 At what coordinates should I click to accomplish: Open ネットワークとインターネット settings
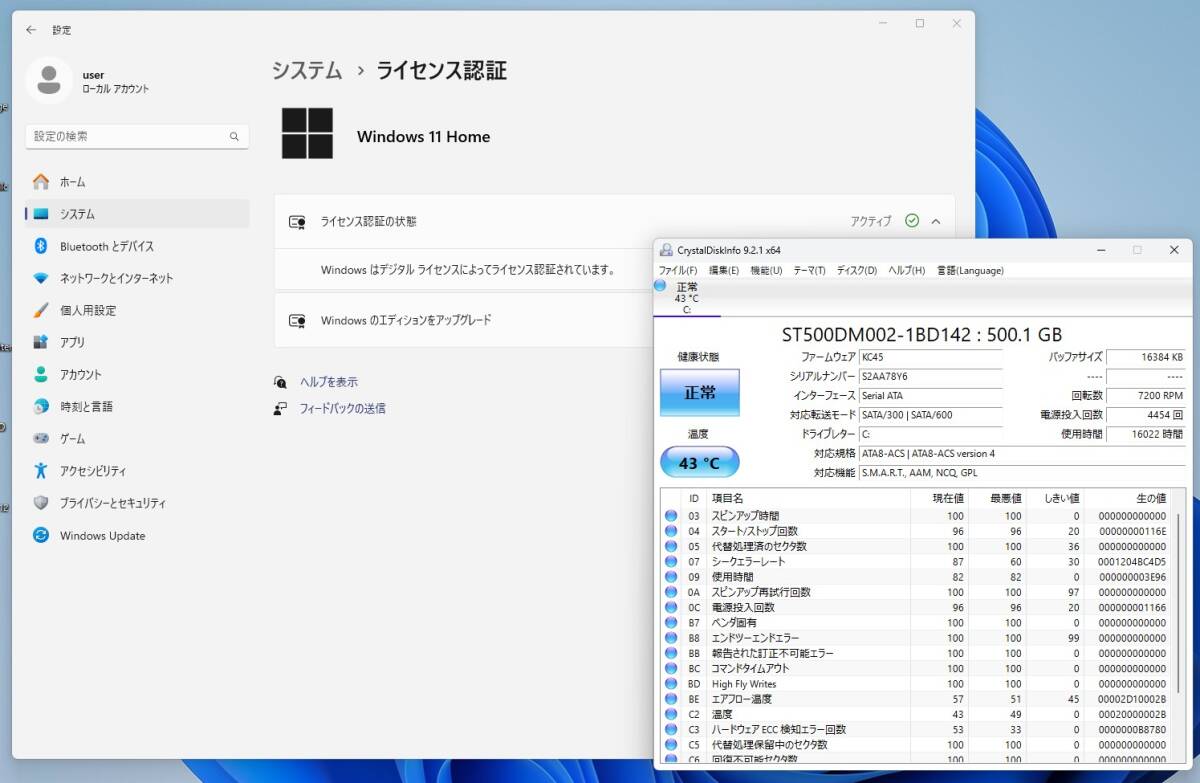(137, 278)
